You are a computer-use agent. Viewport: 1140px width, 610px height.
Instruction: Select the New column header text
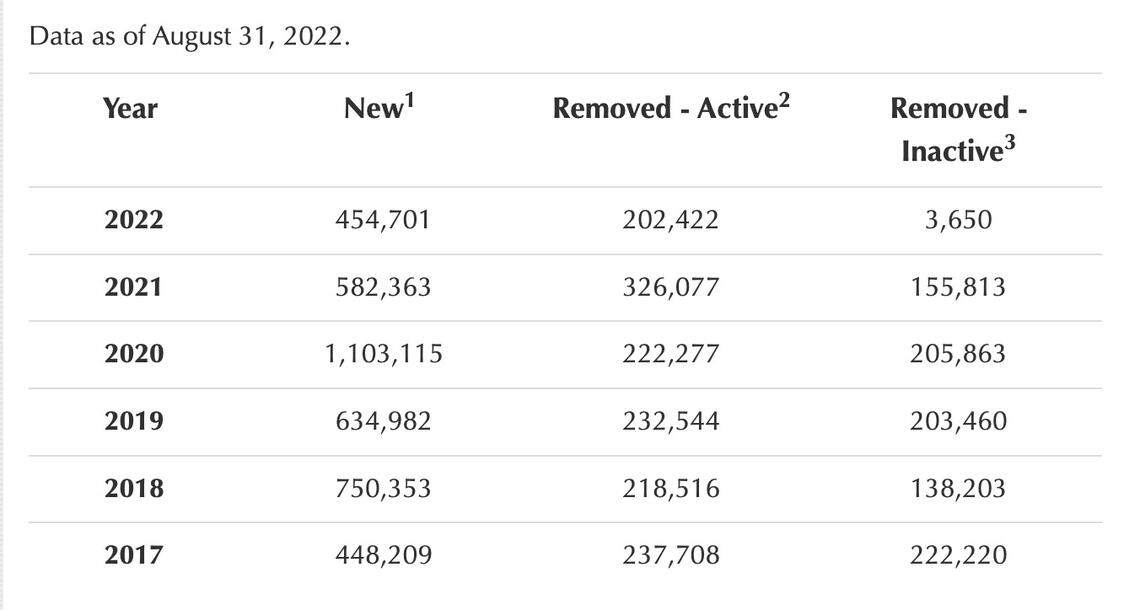373,109
